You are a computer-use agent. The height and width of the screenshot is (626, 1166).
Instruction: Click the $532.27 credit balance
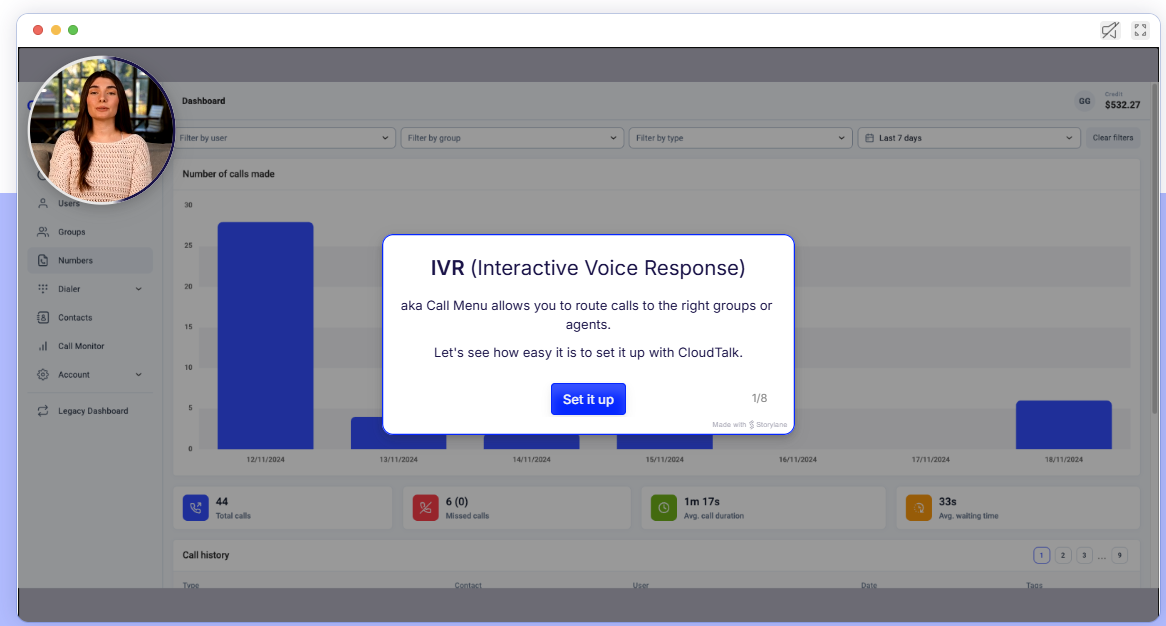[1122, 105]
